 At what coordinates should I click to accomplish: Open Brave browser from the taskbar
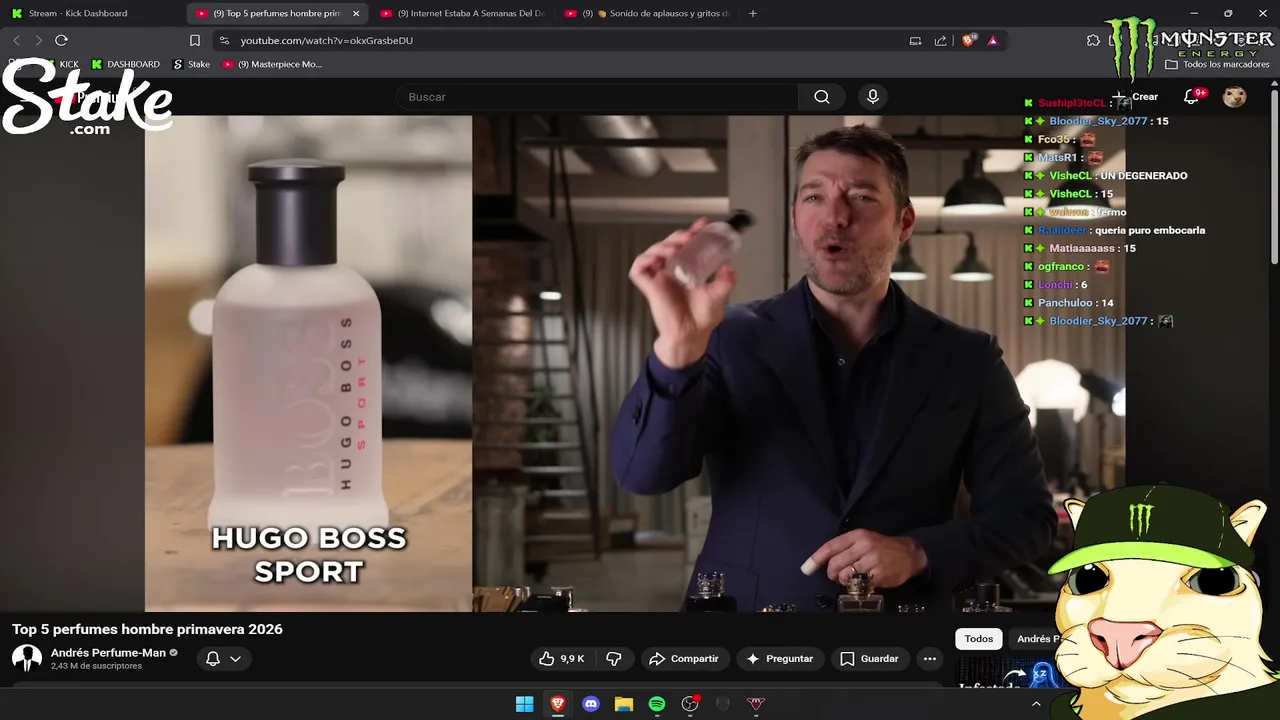point(557,704)
